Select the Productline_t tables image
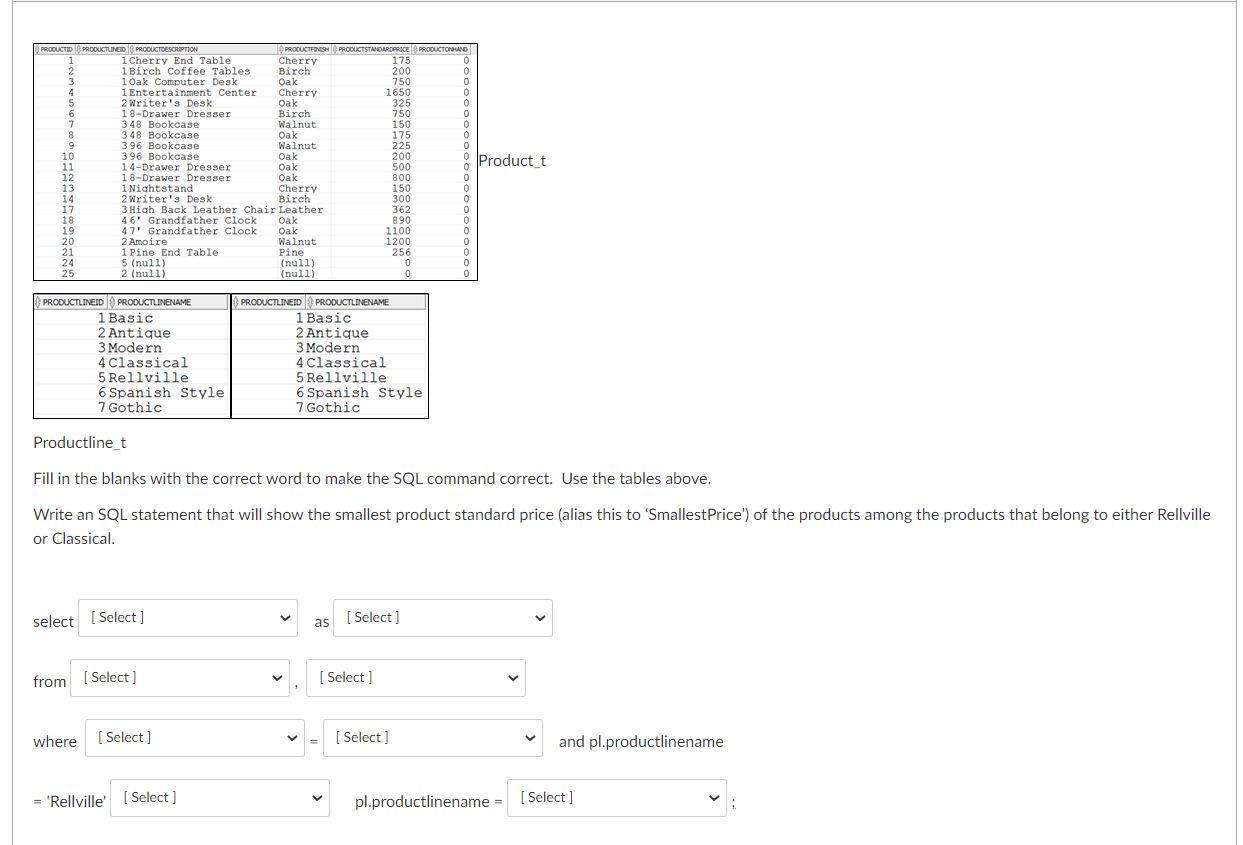1243x845 pixels. click(x=230, y=355)
